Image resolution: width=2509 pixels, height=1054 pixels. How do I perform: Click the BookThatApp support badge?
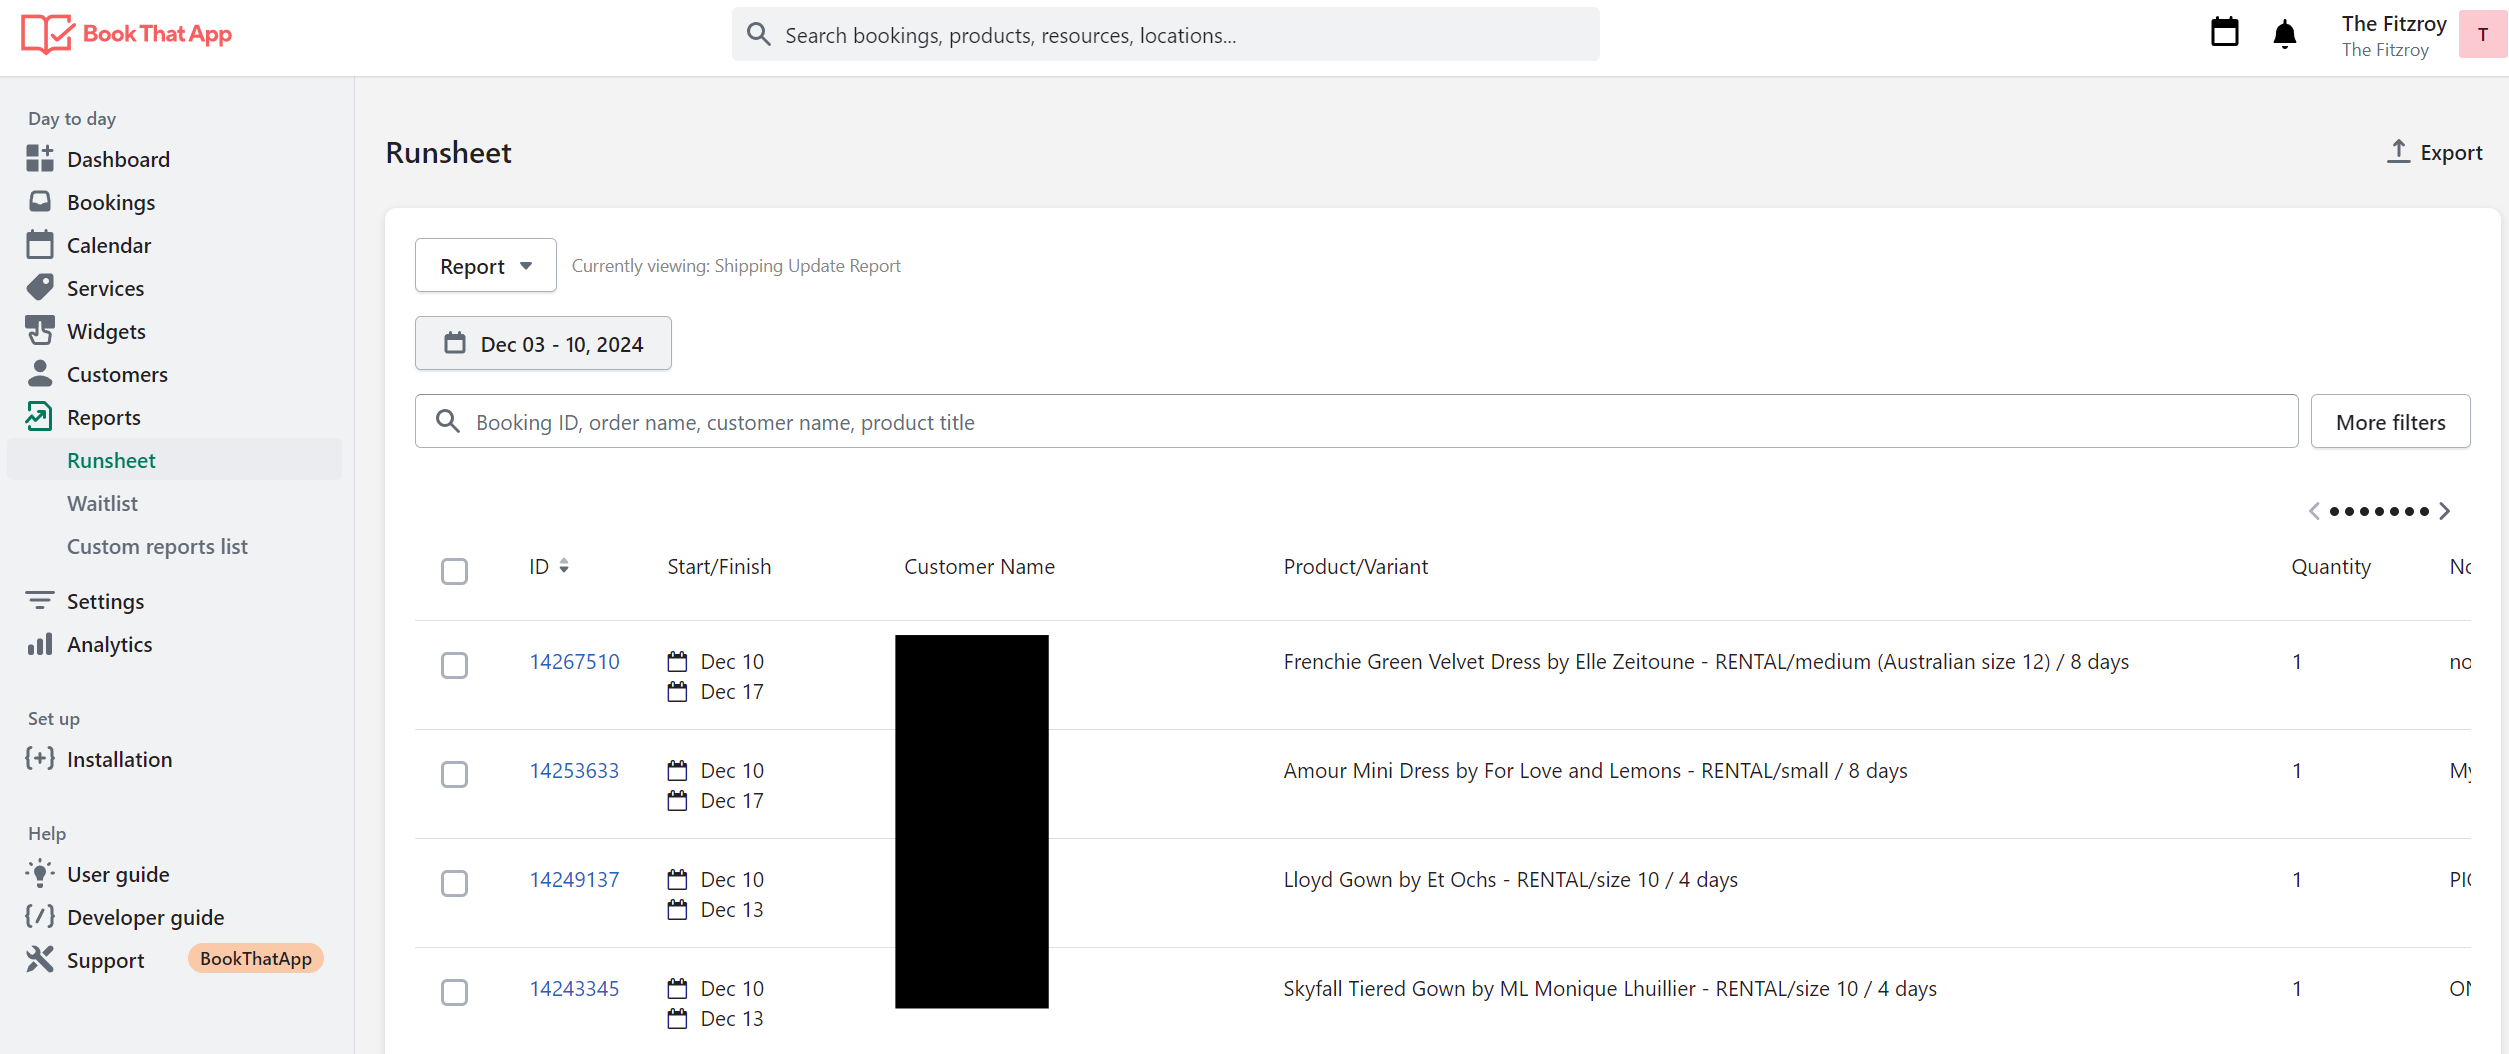click(256, 958)
